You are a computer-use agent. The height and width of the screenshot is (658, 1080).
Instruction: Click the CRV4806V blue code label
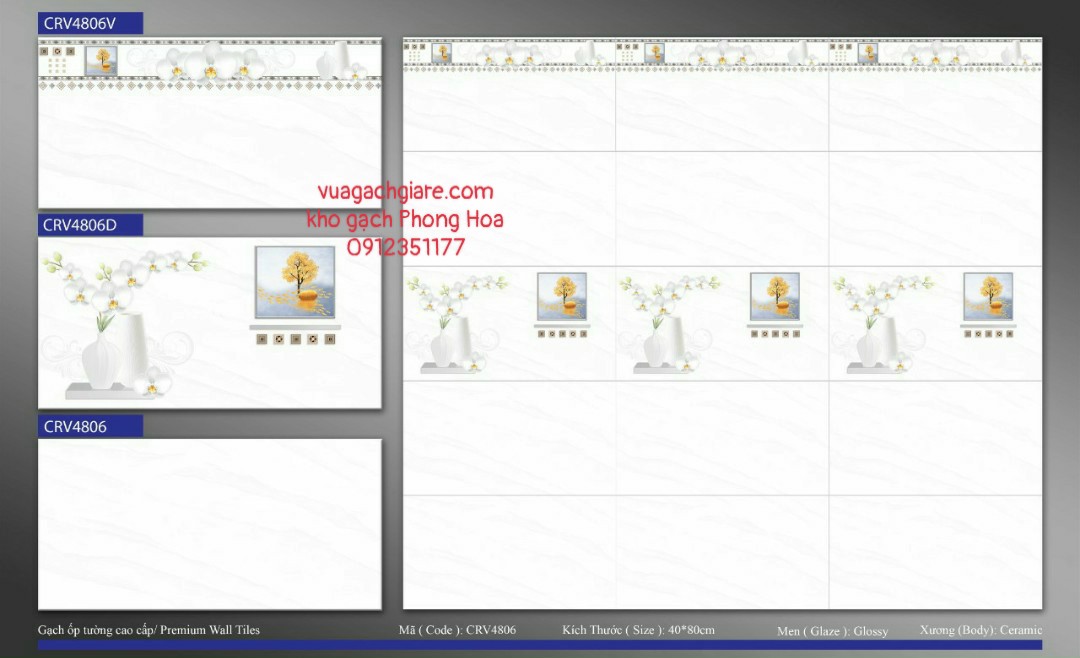click(x=90, y=24)
